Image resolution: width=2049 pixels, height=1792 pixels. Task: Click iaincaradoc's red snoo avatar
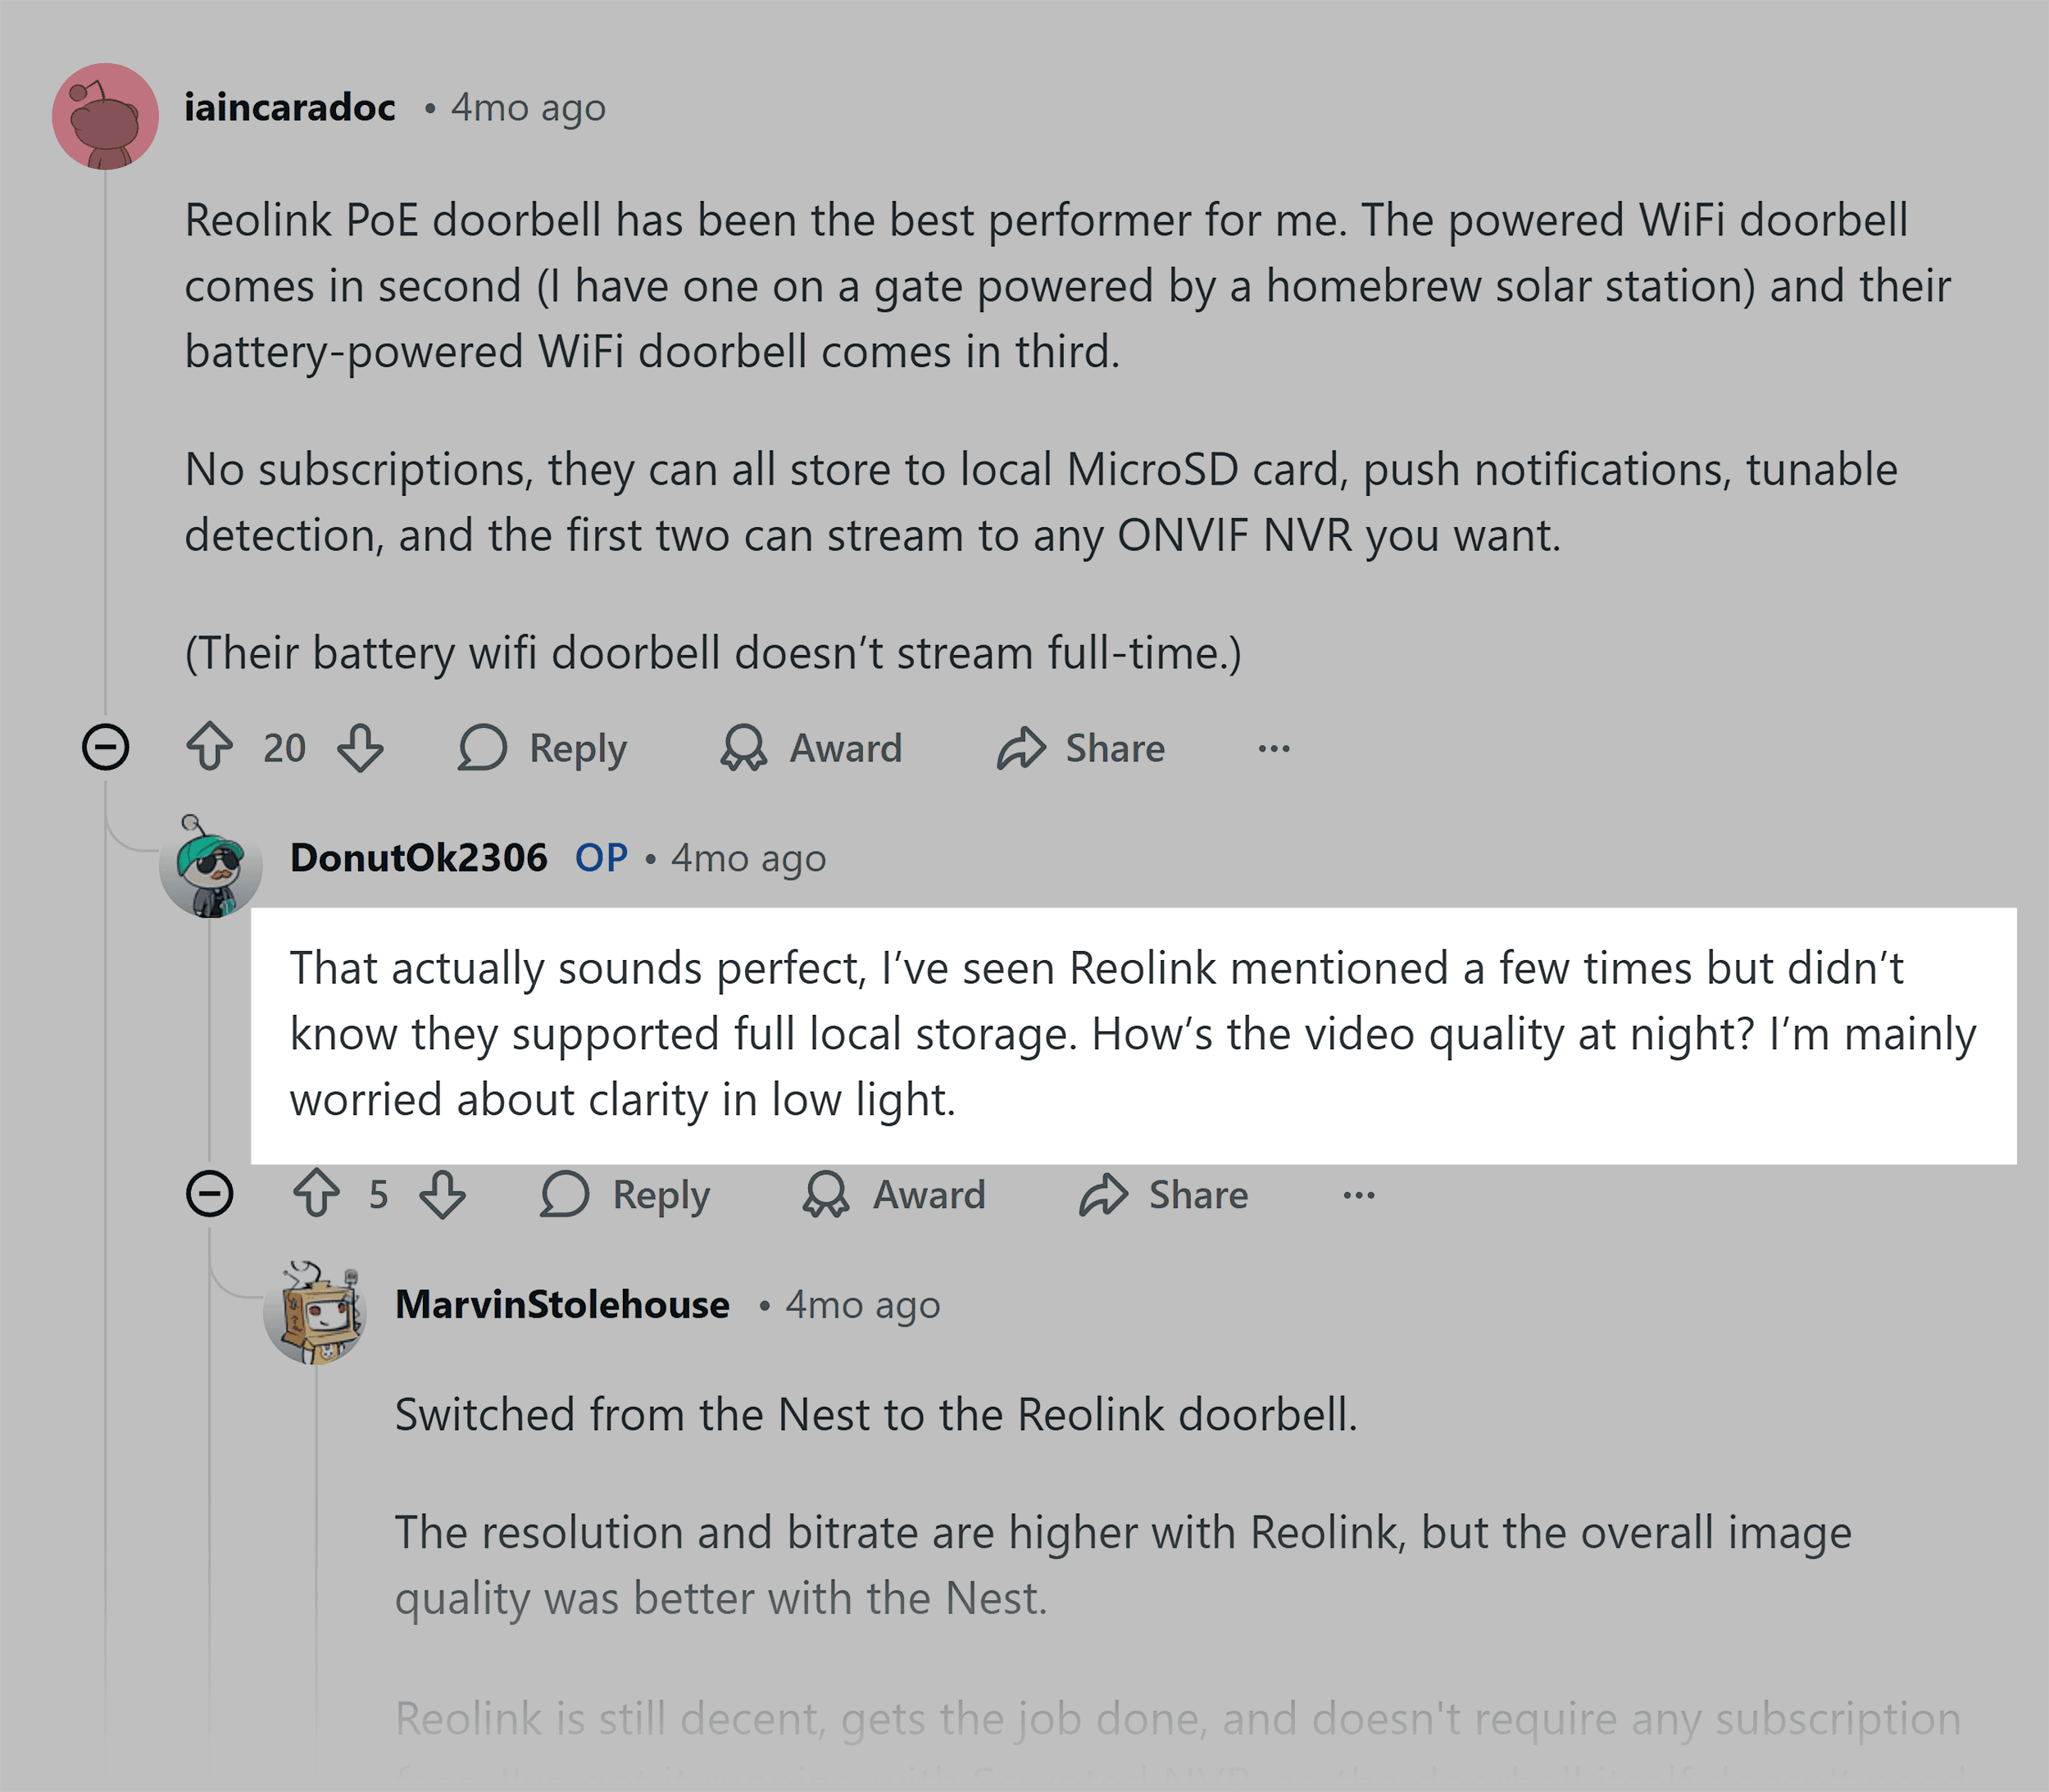[104, 114]
